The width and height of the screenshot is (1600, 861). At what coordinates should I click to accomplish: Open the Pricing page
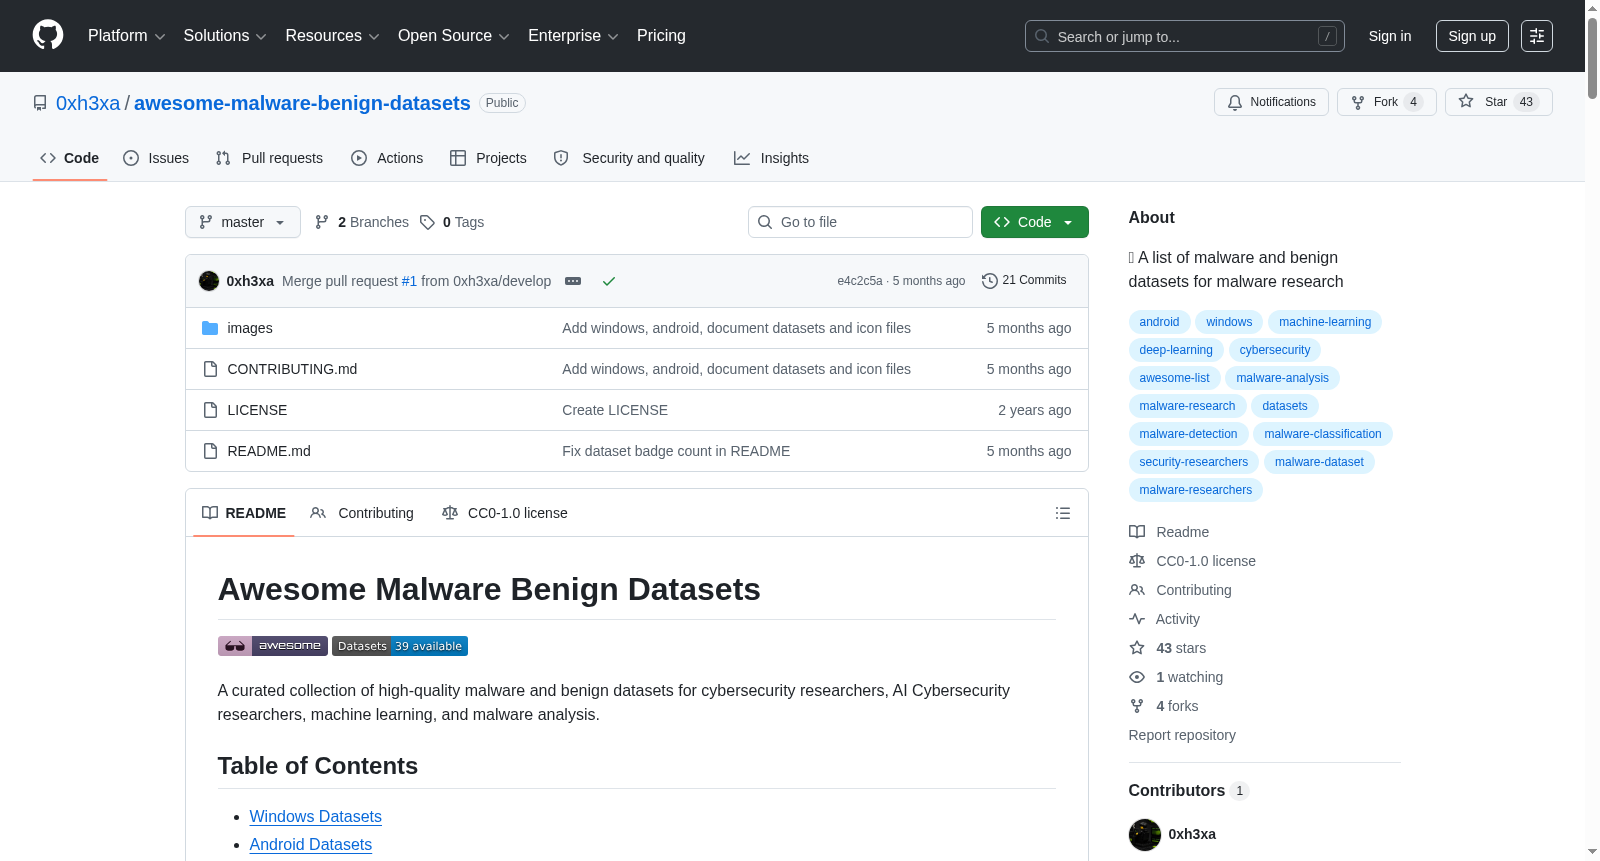[x=661, y=36]
